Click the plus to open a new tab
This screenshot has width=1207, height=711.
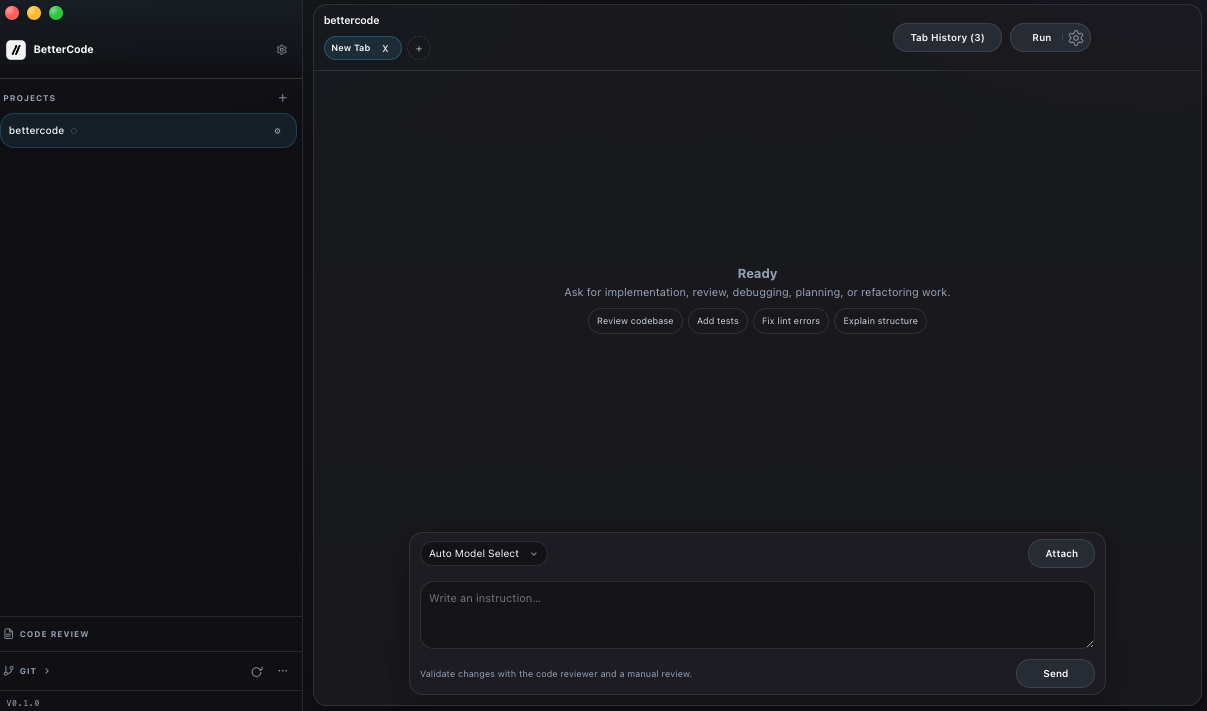pyautogui.click(x=419, y=48)
